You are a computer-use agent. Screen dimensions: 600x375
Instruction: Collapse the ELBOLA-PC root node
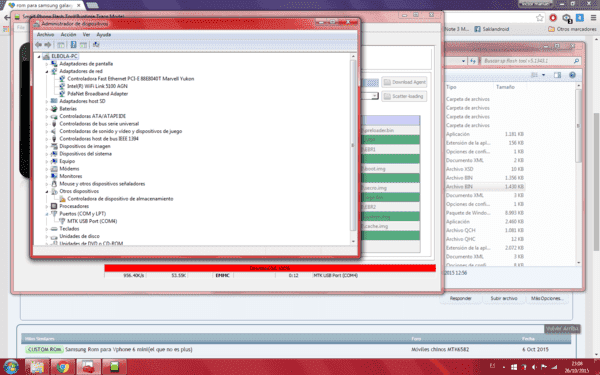39,57
